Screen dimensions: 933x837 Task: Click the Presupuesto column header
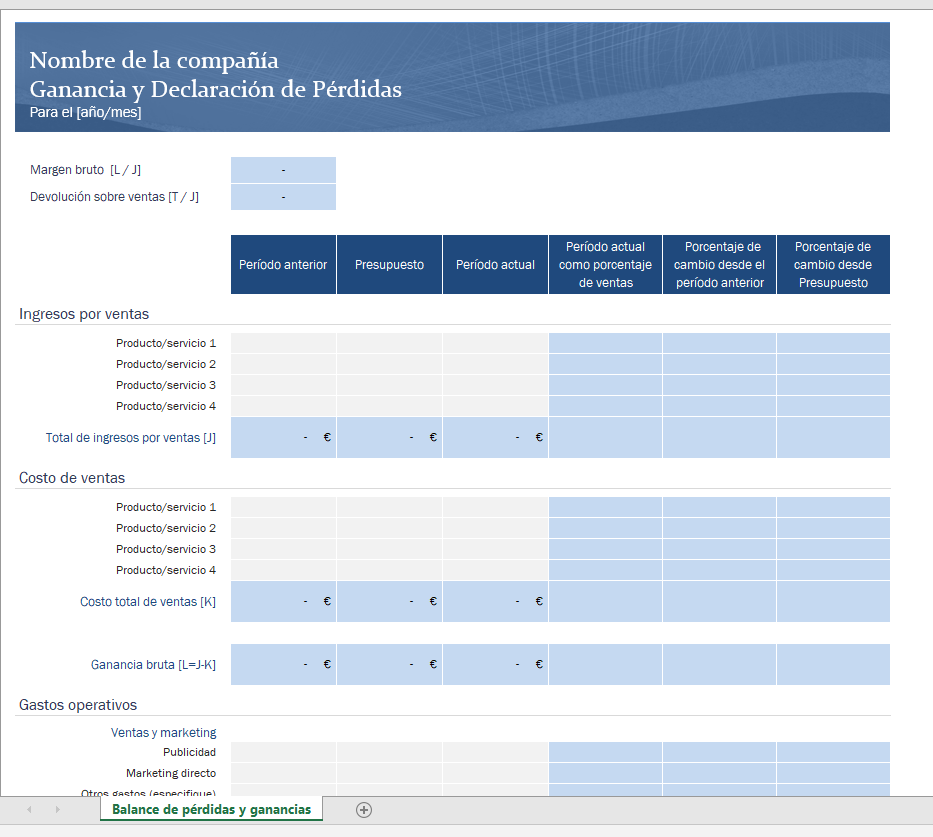[389, 264]
